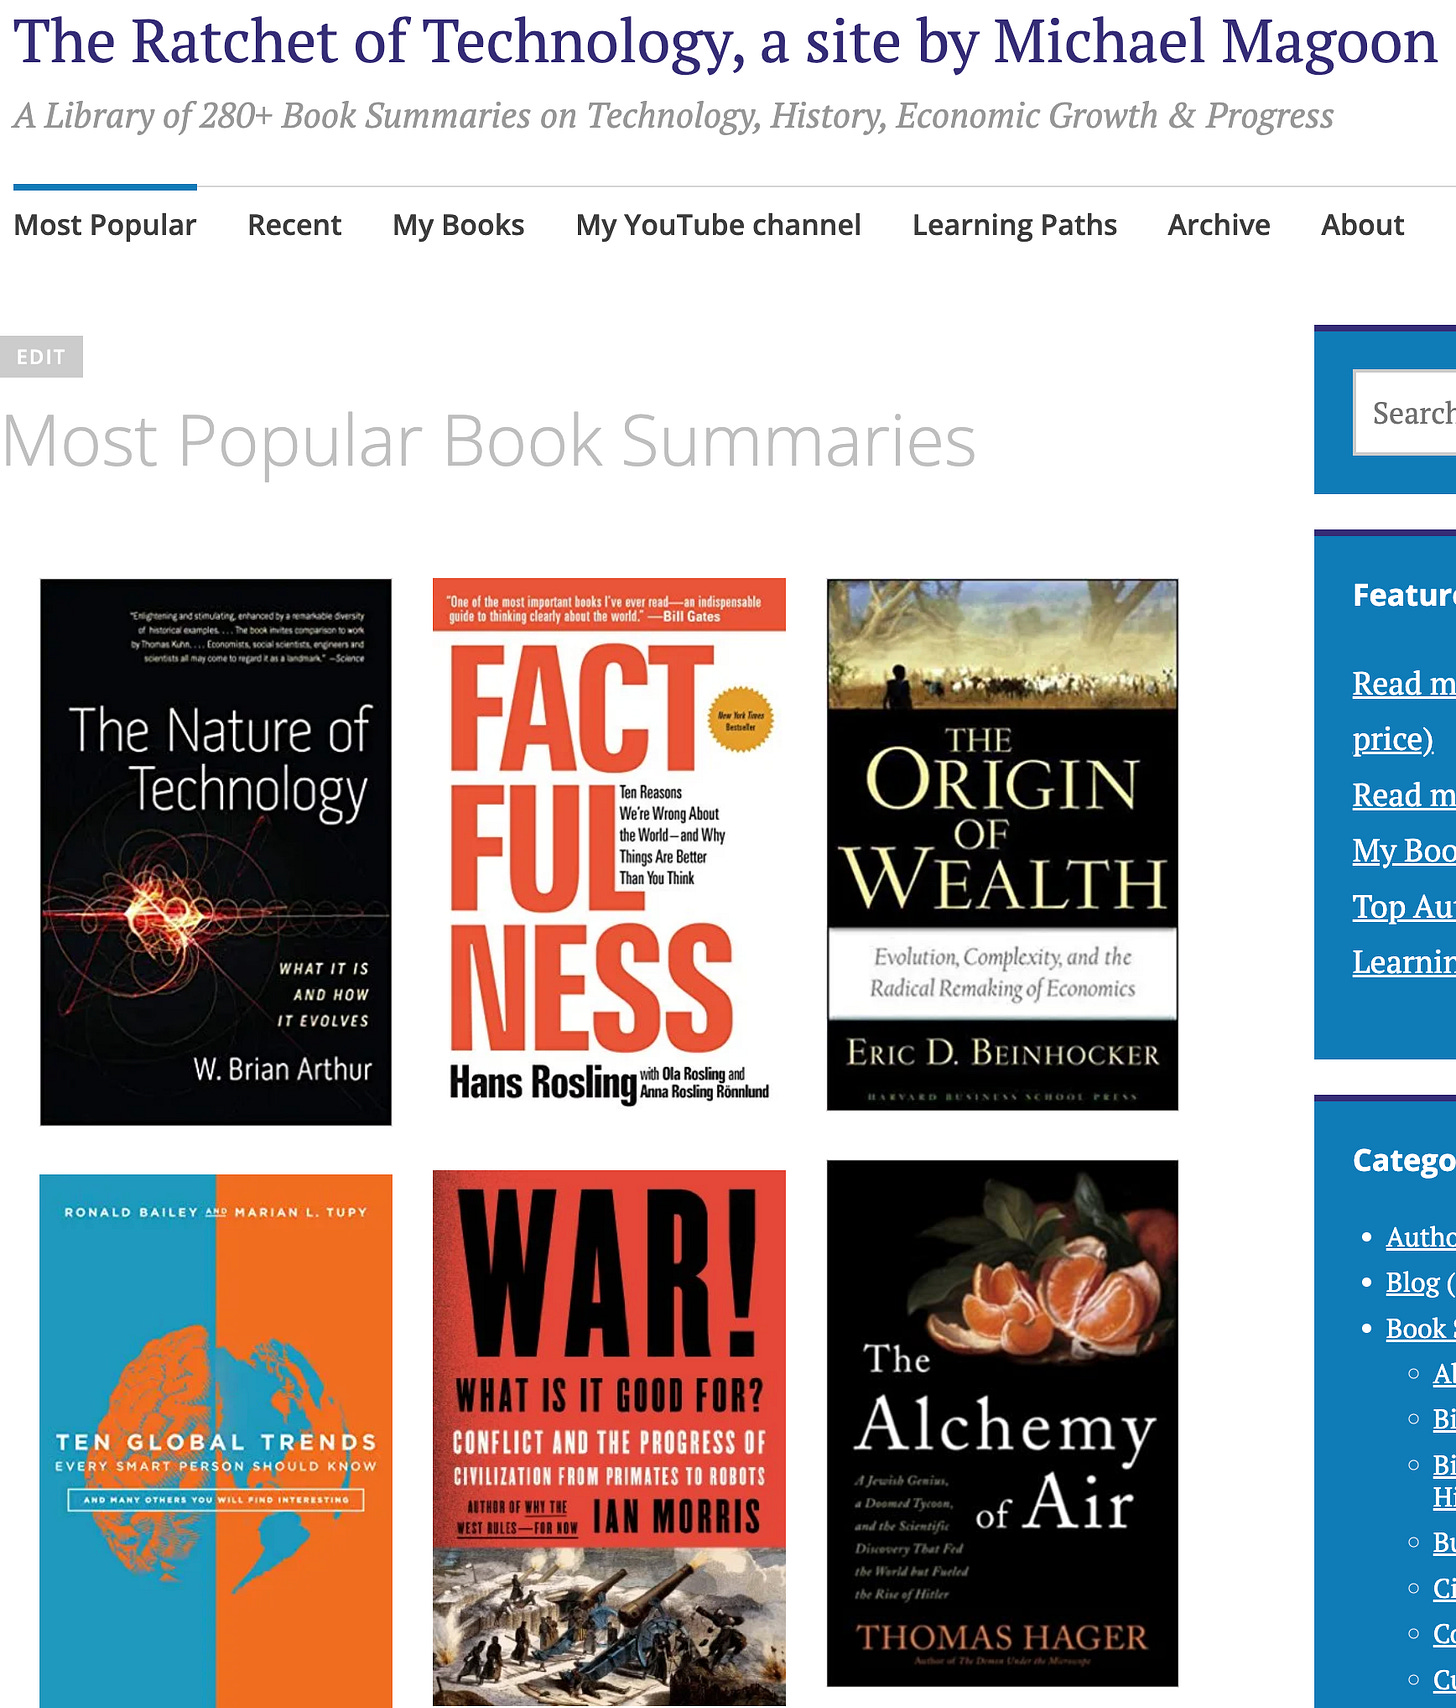Viewport: 1456px width, 1708px height.
Task: Click into the Search input field
Action: click(1405, 413)
